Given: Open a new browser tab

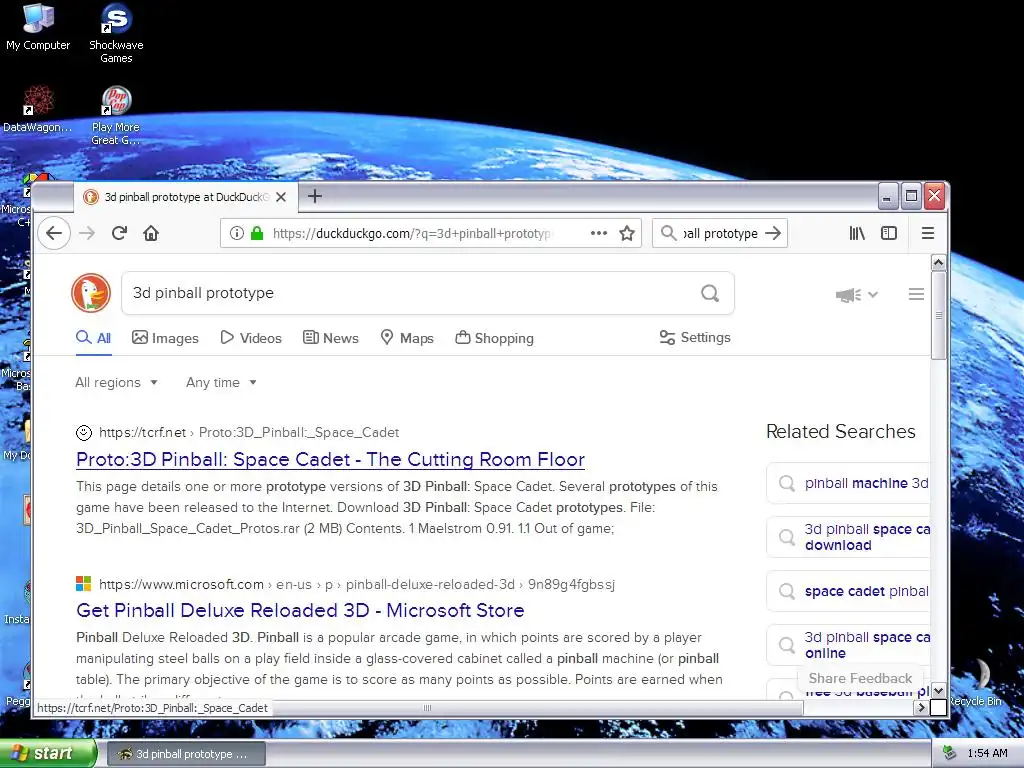Looking at the screenshot, I should click(315, 196).
